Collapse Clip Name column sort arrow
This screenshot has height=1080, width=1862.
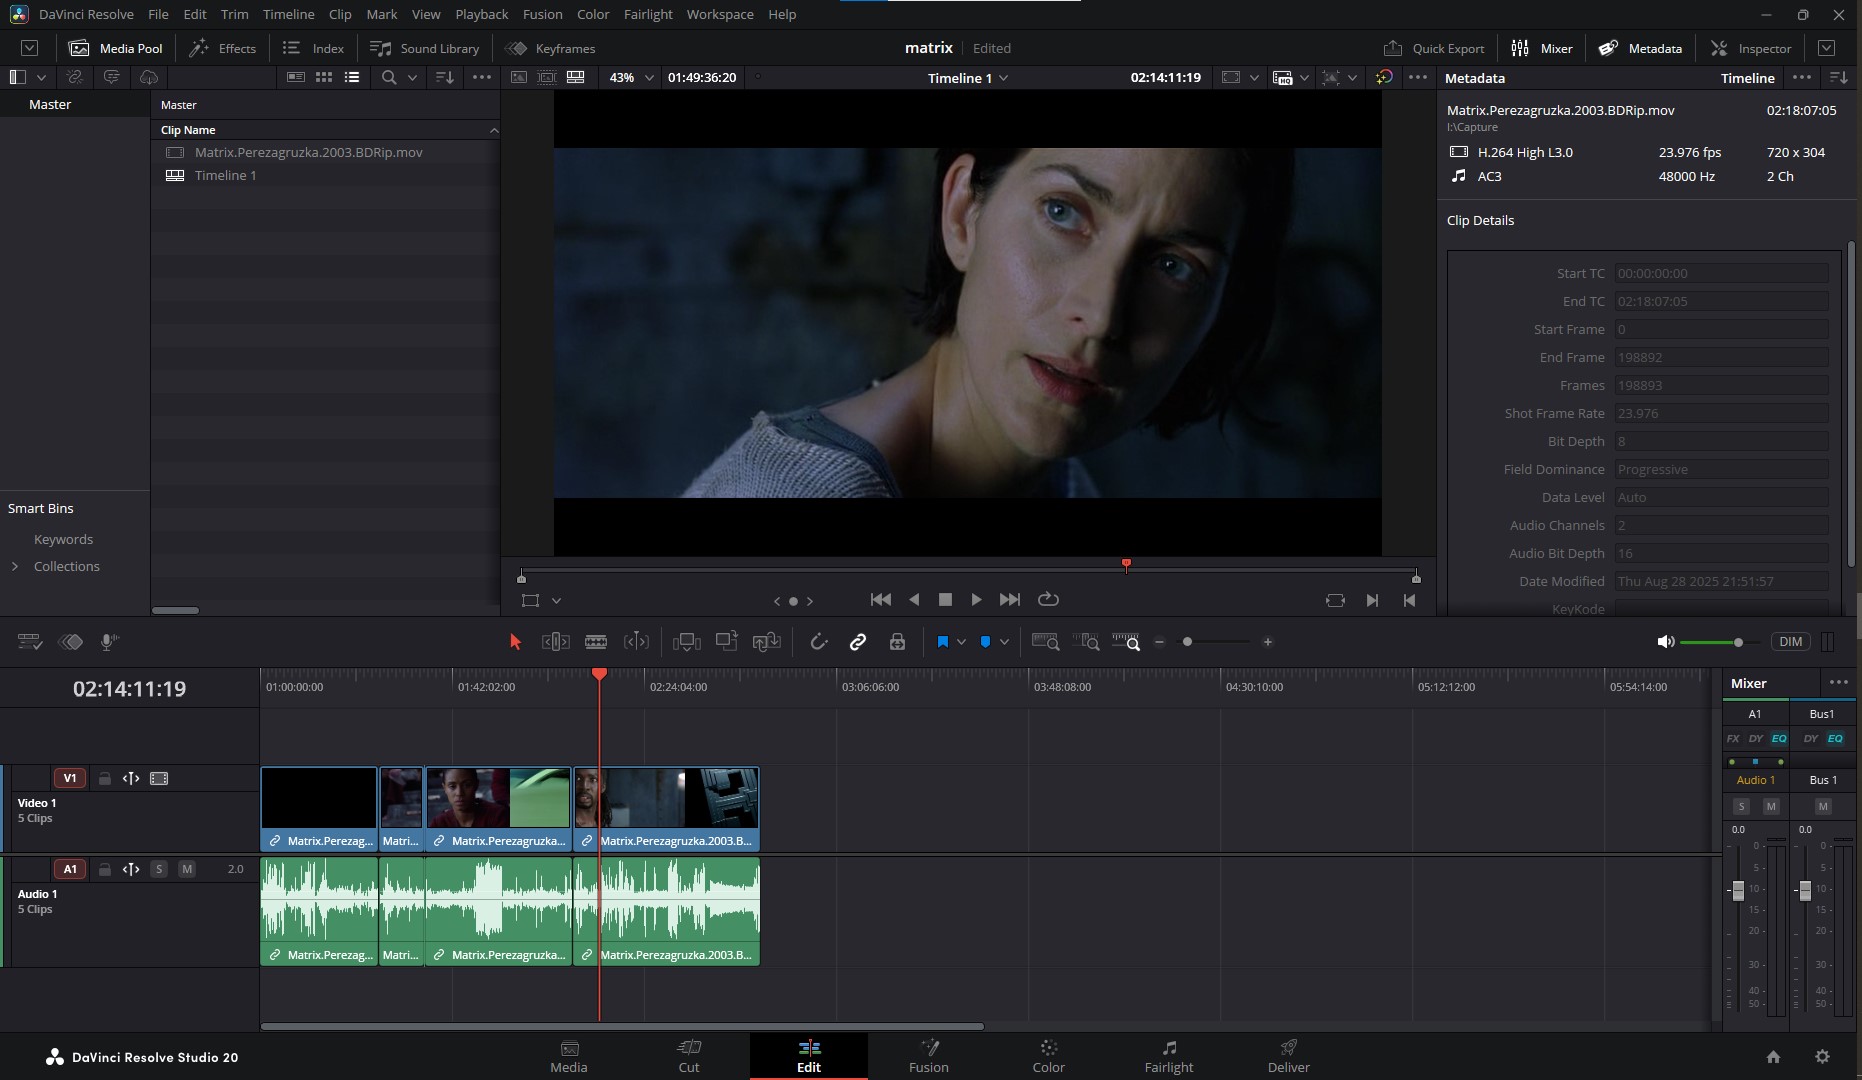coord(493,130)
